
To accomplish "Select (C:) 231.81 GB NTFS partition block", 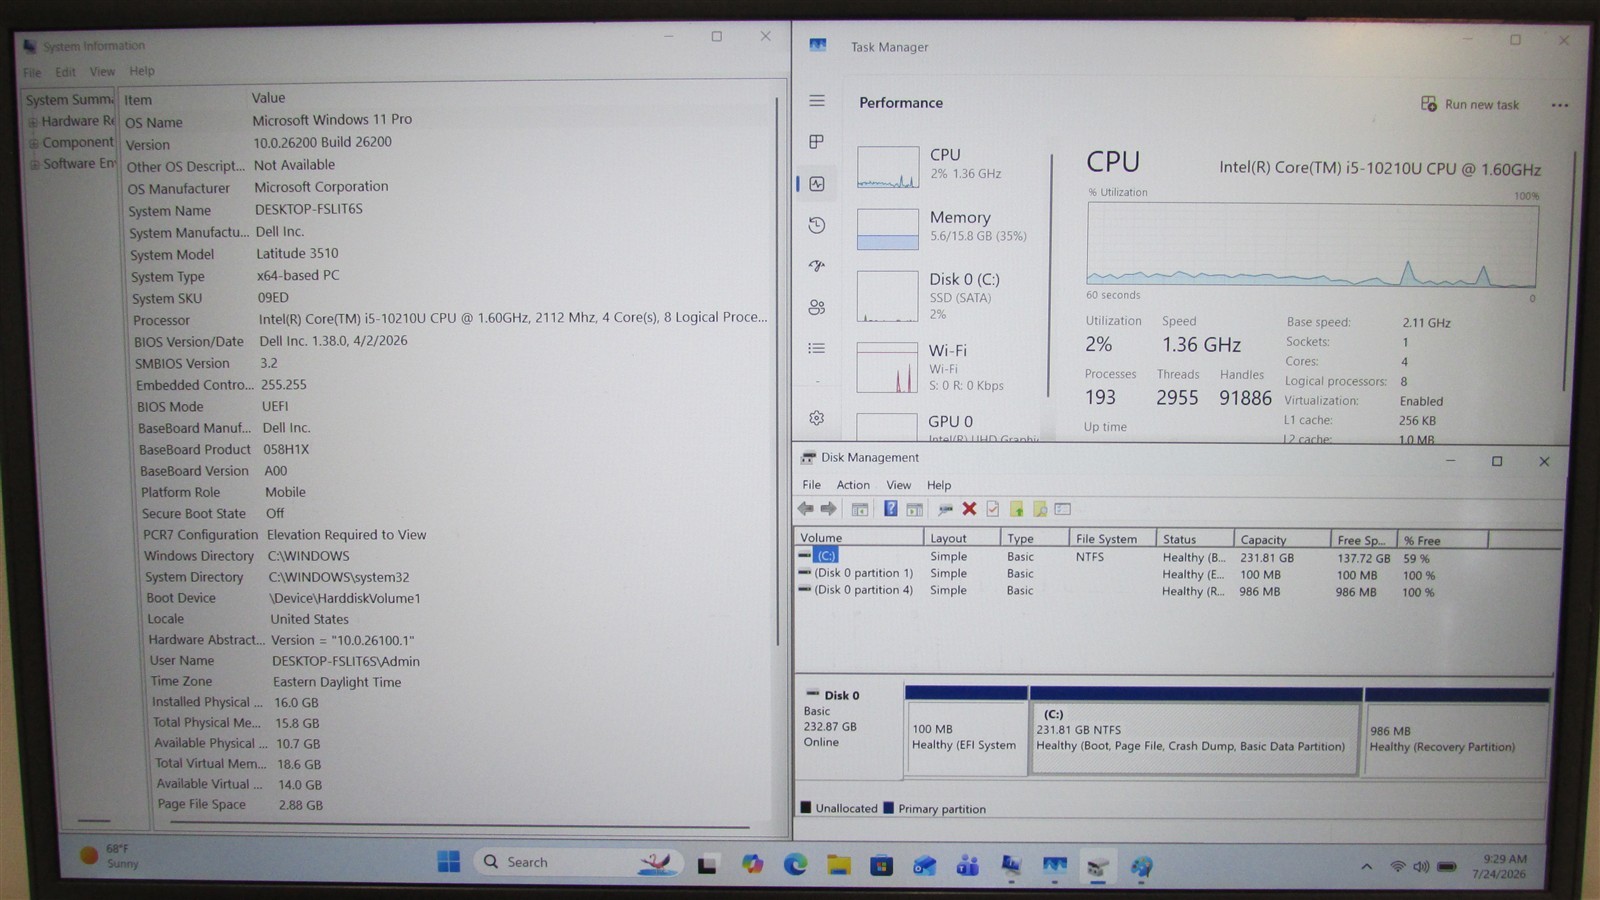I will tap(1195, 731).
